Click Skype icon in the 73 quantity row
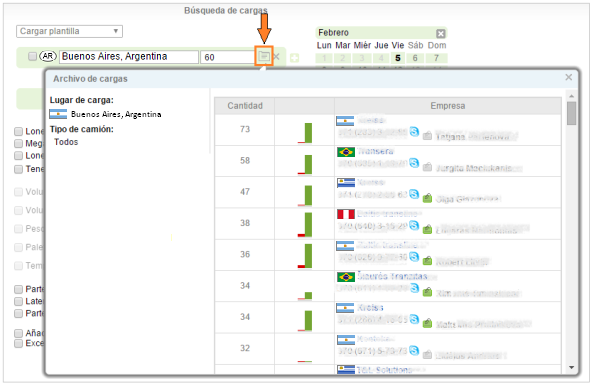The height and width of the screenshot is (386, 594). [x=414, y=131]
